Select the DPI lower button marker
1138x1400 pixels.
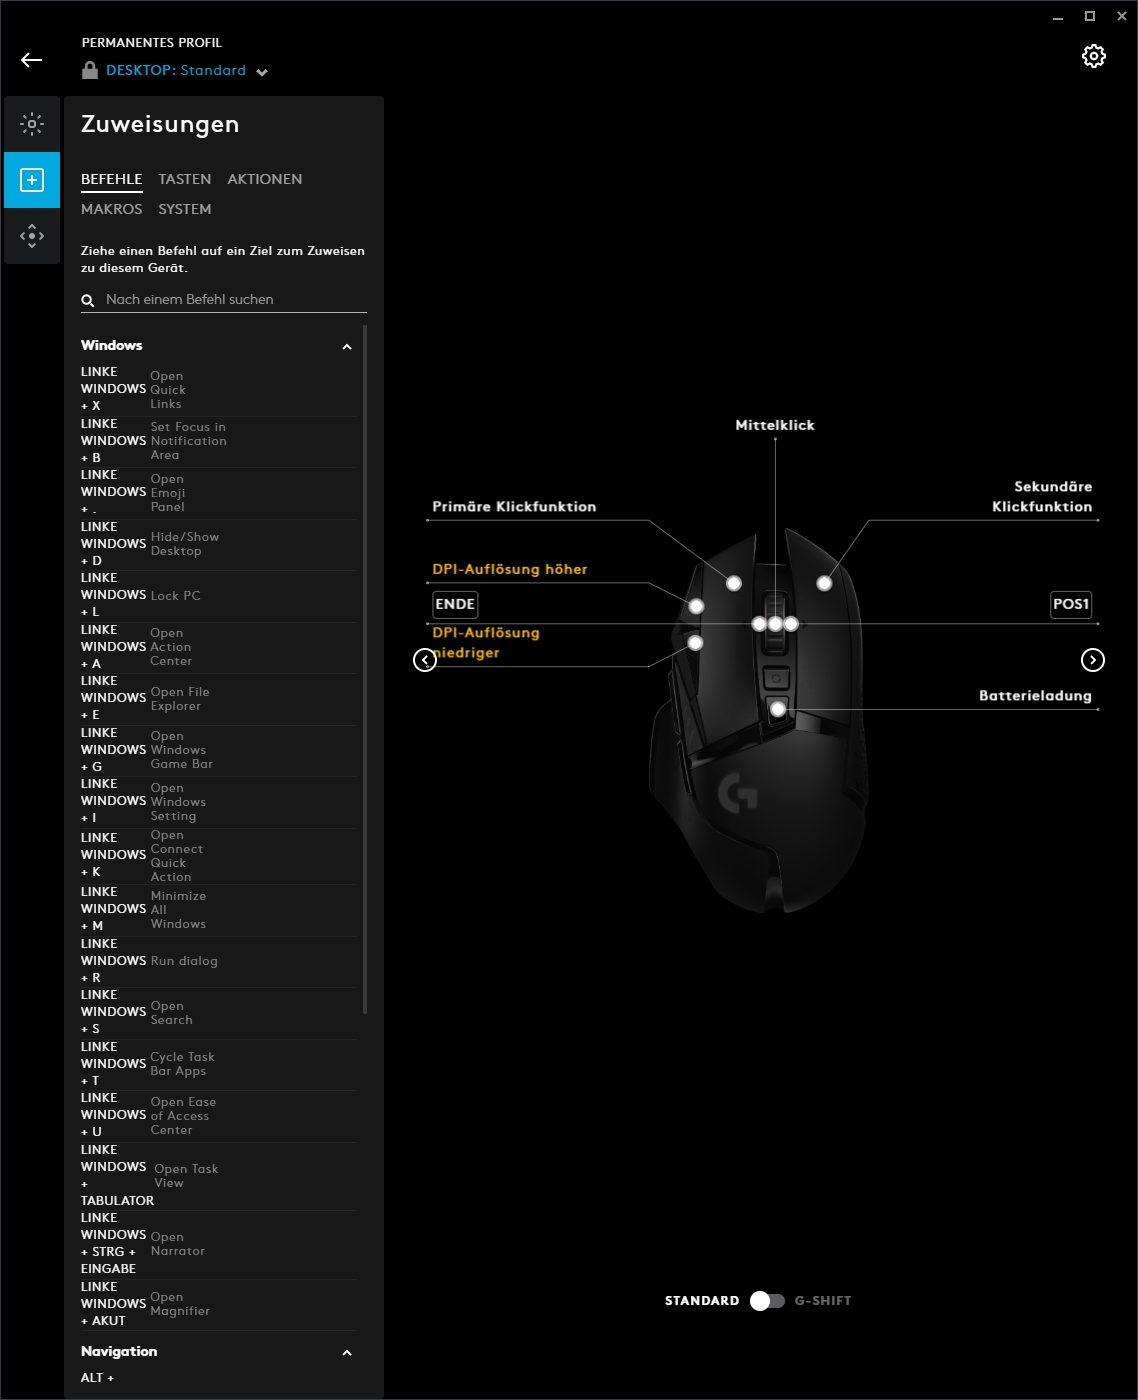695,643
